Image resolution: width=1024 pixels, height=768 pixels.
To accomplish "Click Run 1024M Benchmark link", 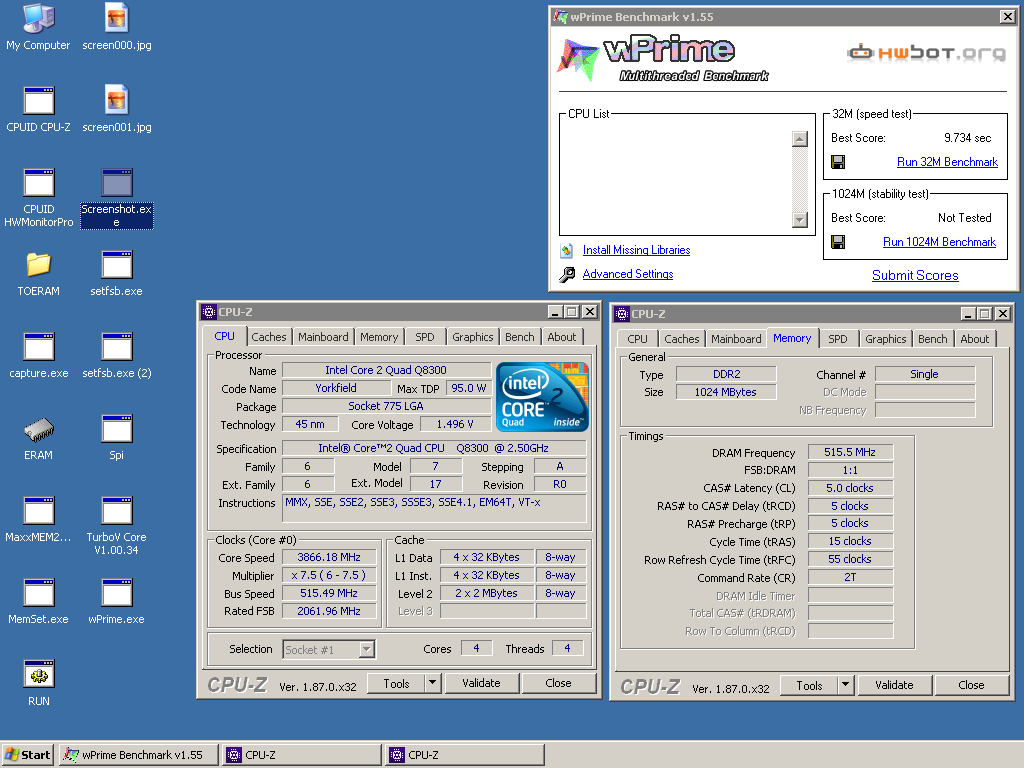I will pyautogui.click(x=939, y=242).
